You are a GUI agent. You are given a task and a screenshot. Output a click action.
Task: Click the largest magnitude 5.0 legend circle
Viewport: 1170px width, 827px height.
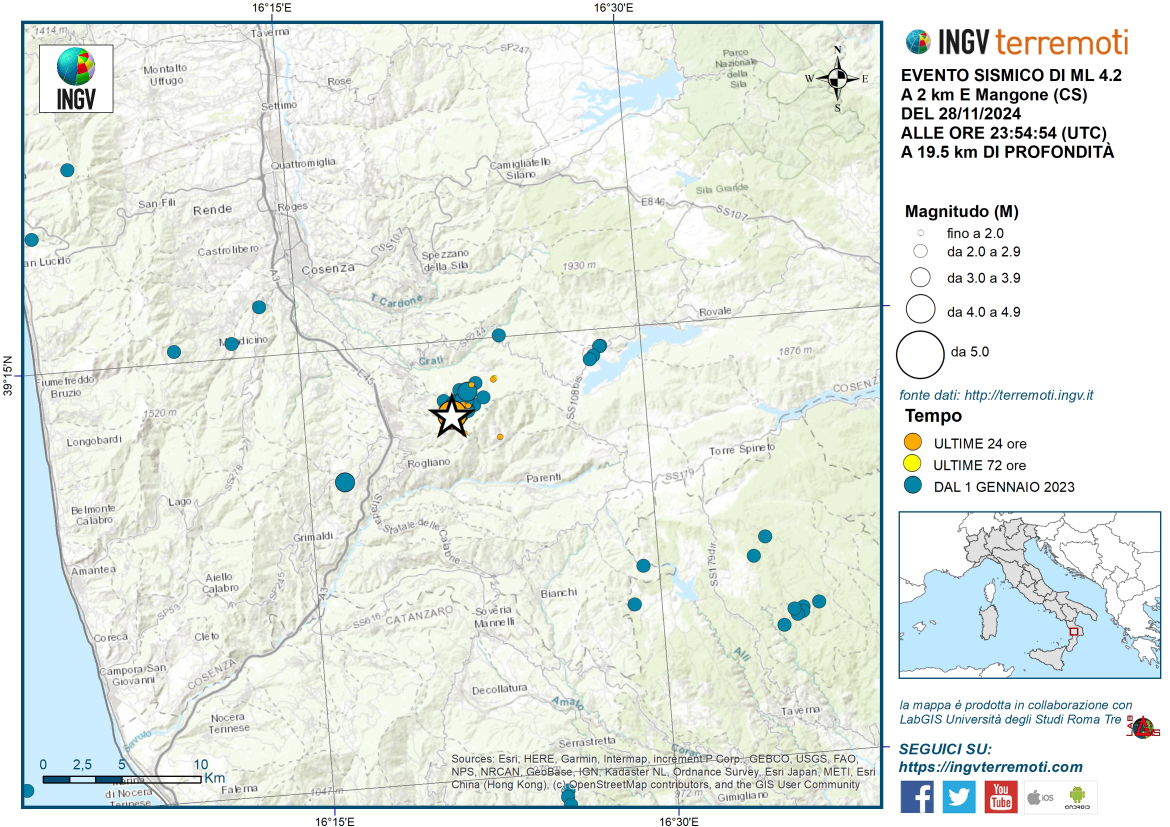coord(920,352)
